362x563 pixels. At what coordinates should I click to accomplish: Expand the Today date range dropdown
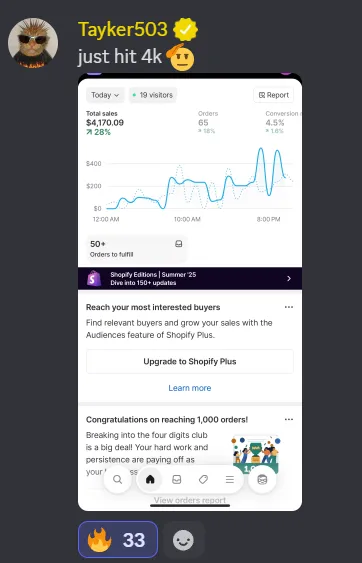pos(105,95)
